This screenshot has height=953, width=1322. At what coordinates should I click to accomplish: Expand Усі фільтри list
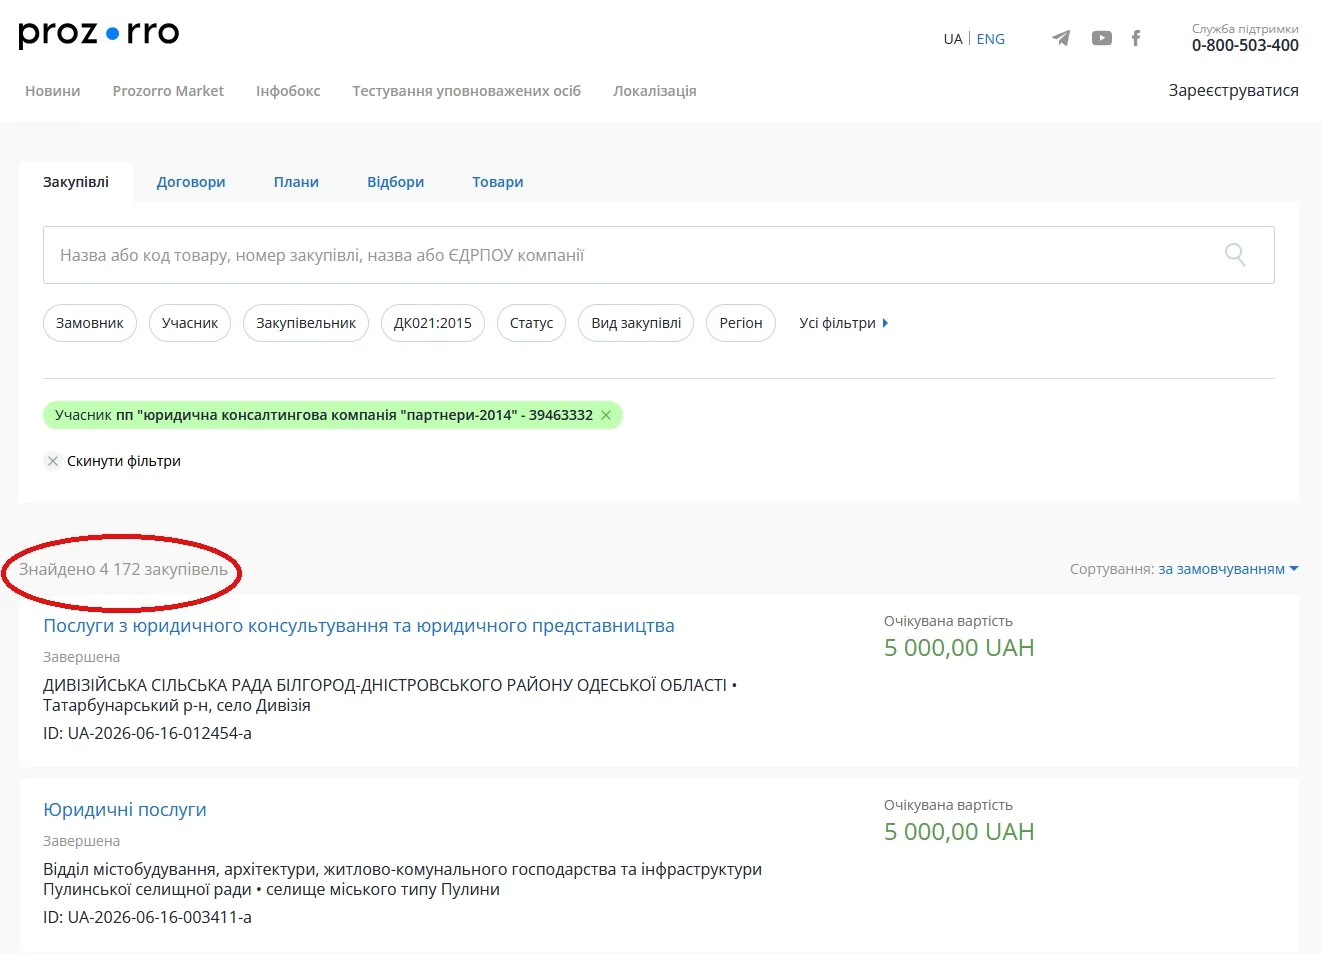coord(843,323)
